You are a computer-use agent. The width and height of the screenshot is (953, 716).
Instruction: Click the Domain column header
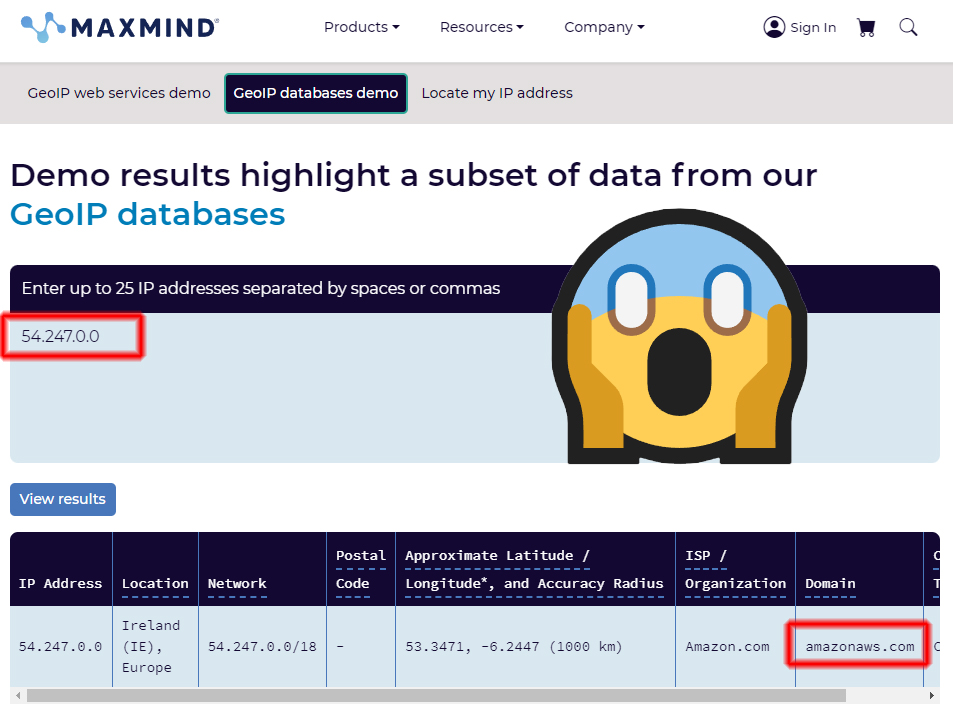830,583
